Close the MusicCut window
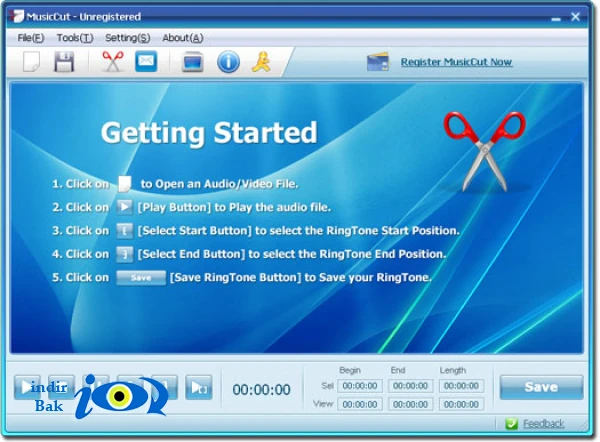Viewport: 600px width, 442px height. pos(576,17)
